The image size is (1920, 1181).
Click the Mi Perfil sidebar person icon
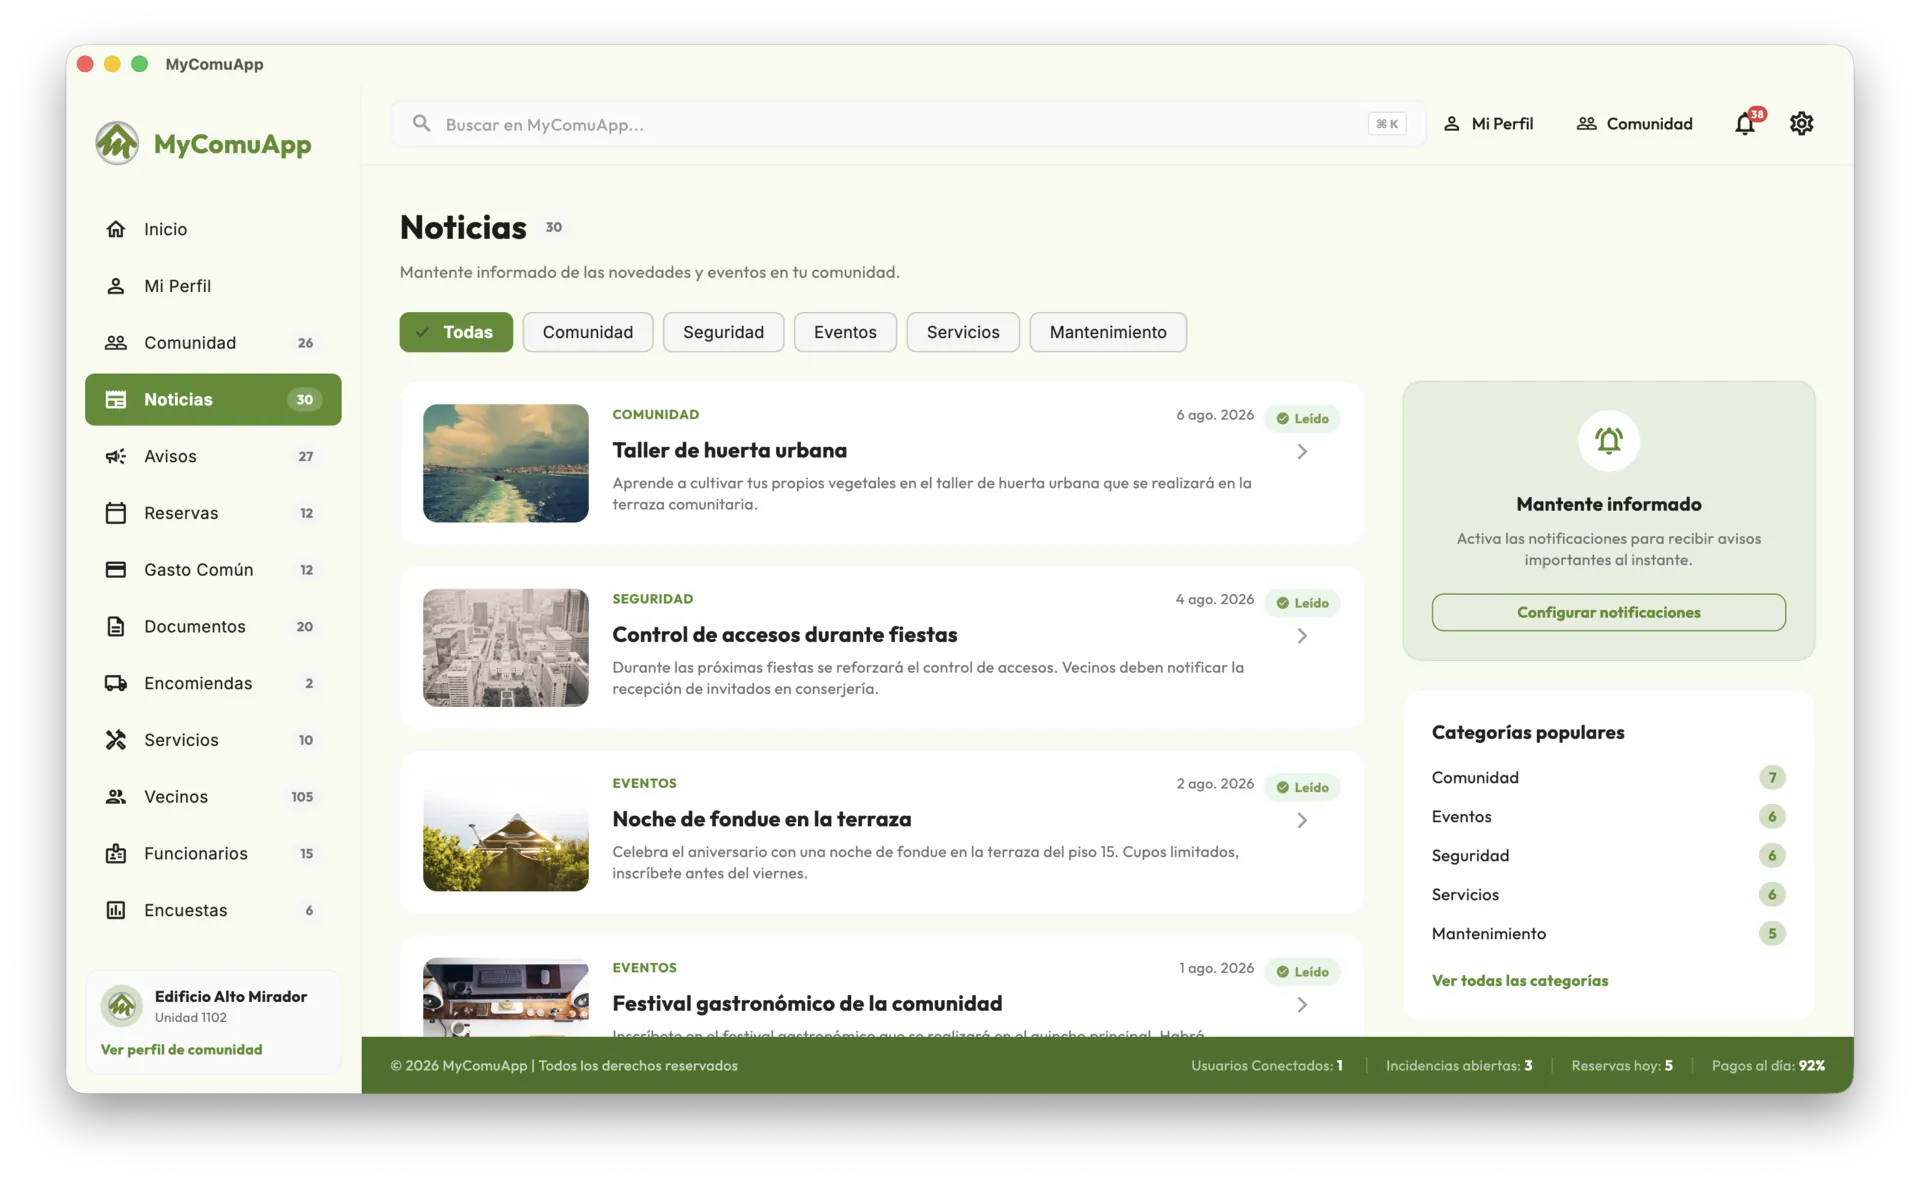click(x=116, y=286)
